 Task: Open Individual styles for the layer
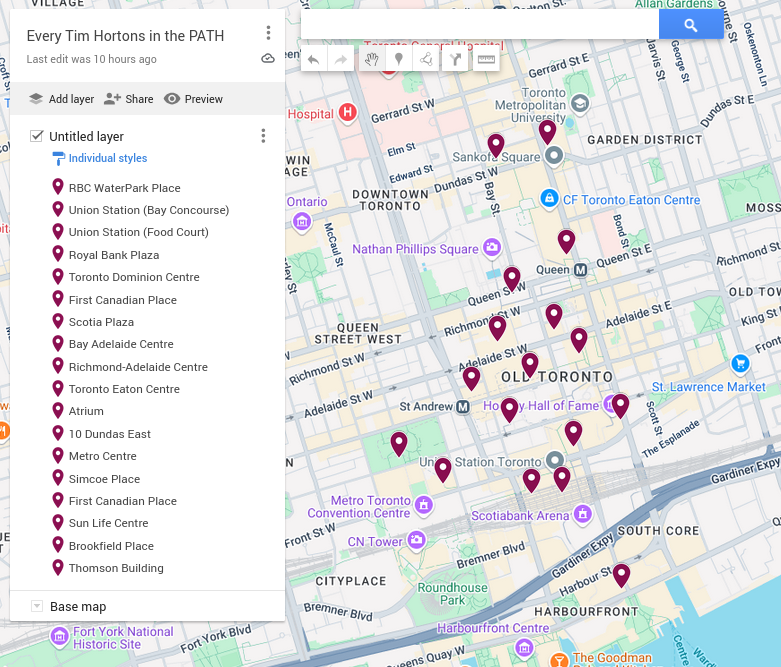pyautogui.click(x=107, y=158)
